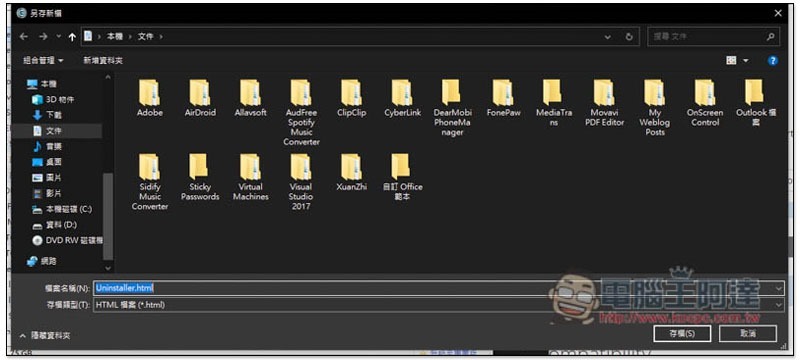This screenshot has width=800, height=360.
Task: Click 文件 breadcrumb in address bar
Action: tap(145, 37)
